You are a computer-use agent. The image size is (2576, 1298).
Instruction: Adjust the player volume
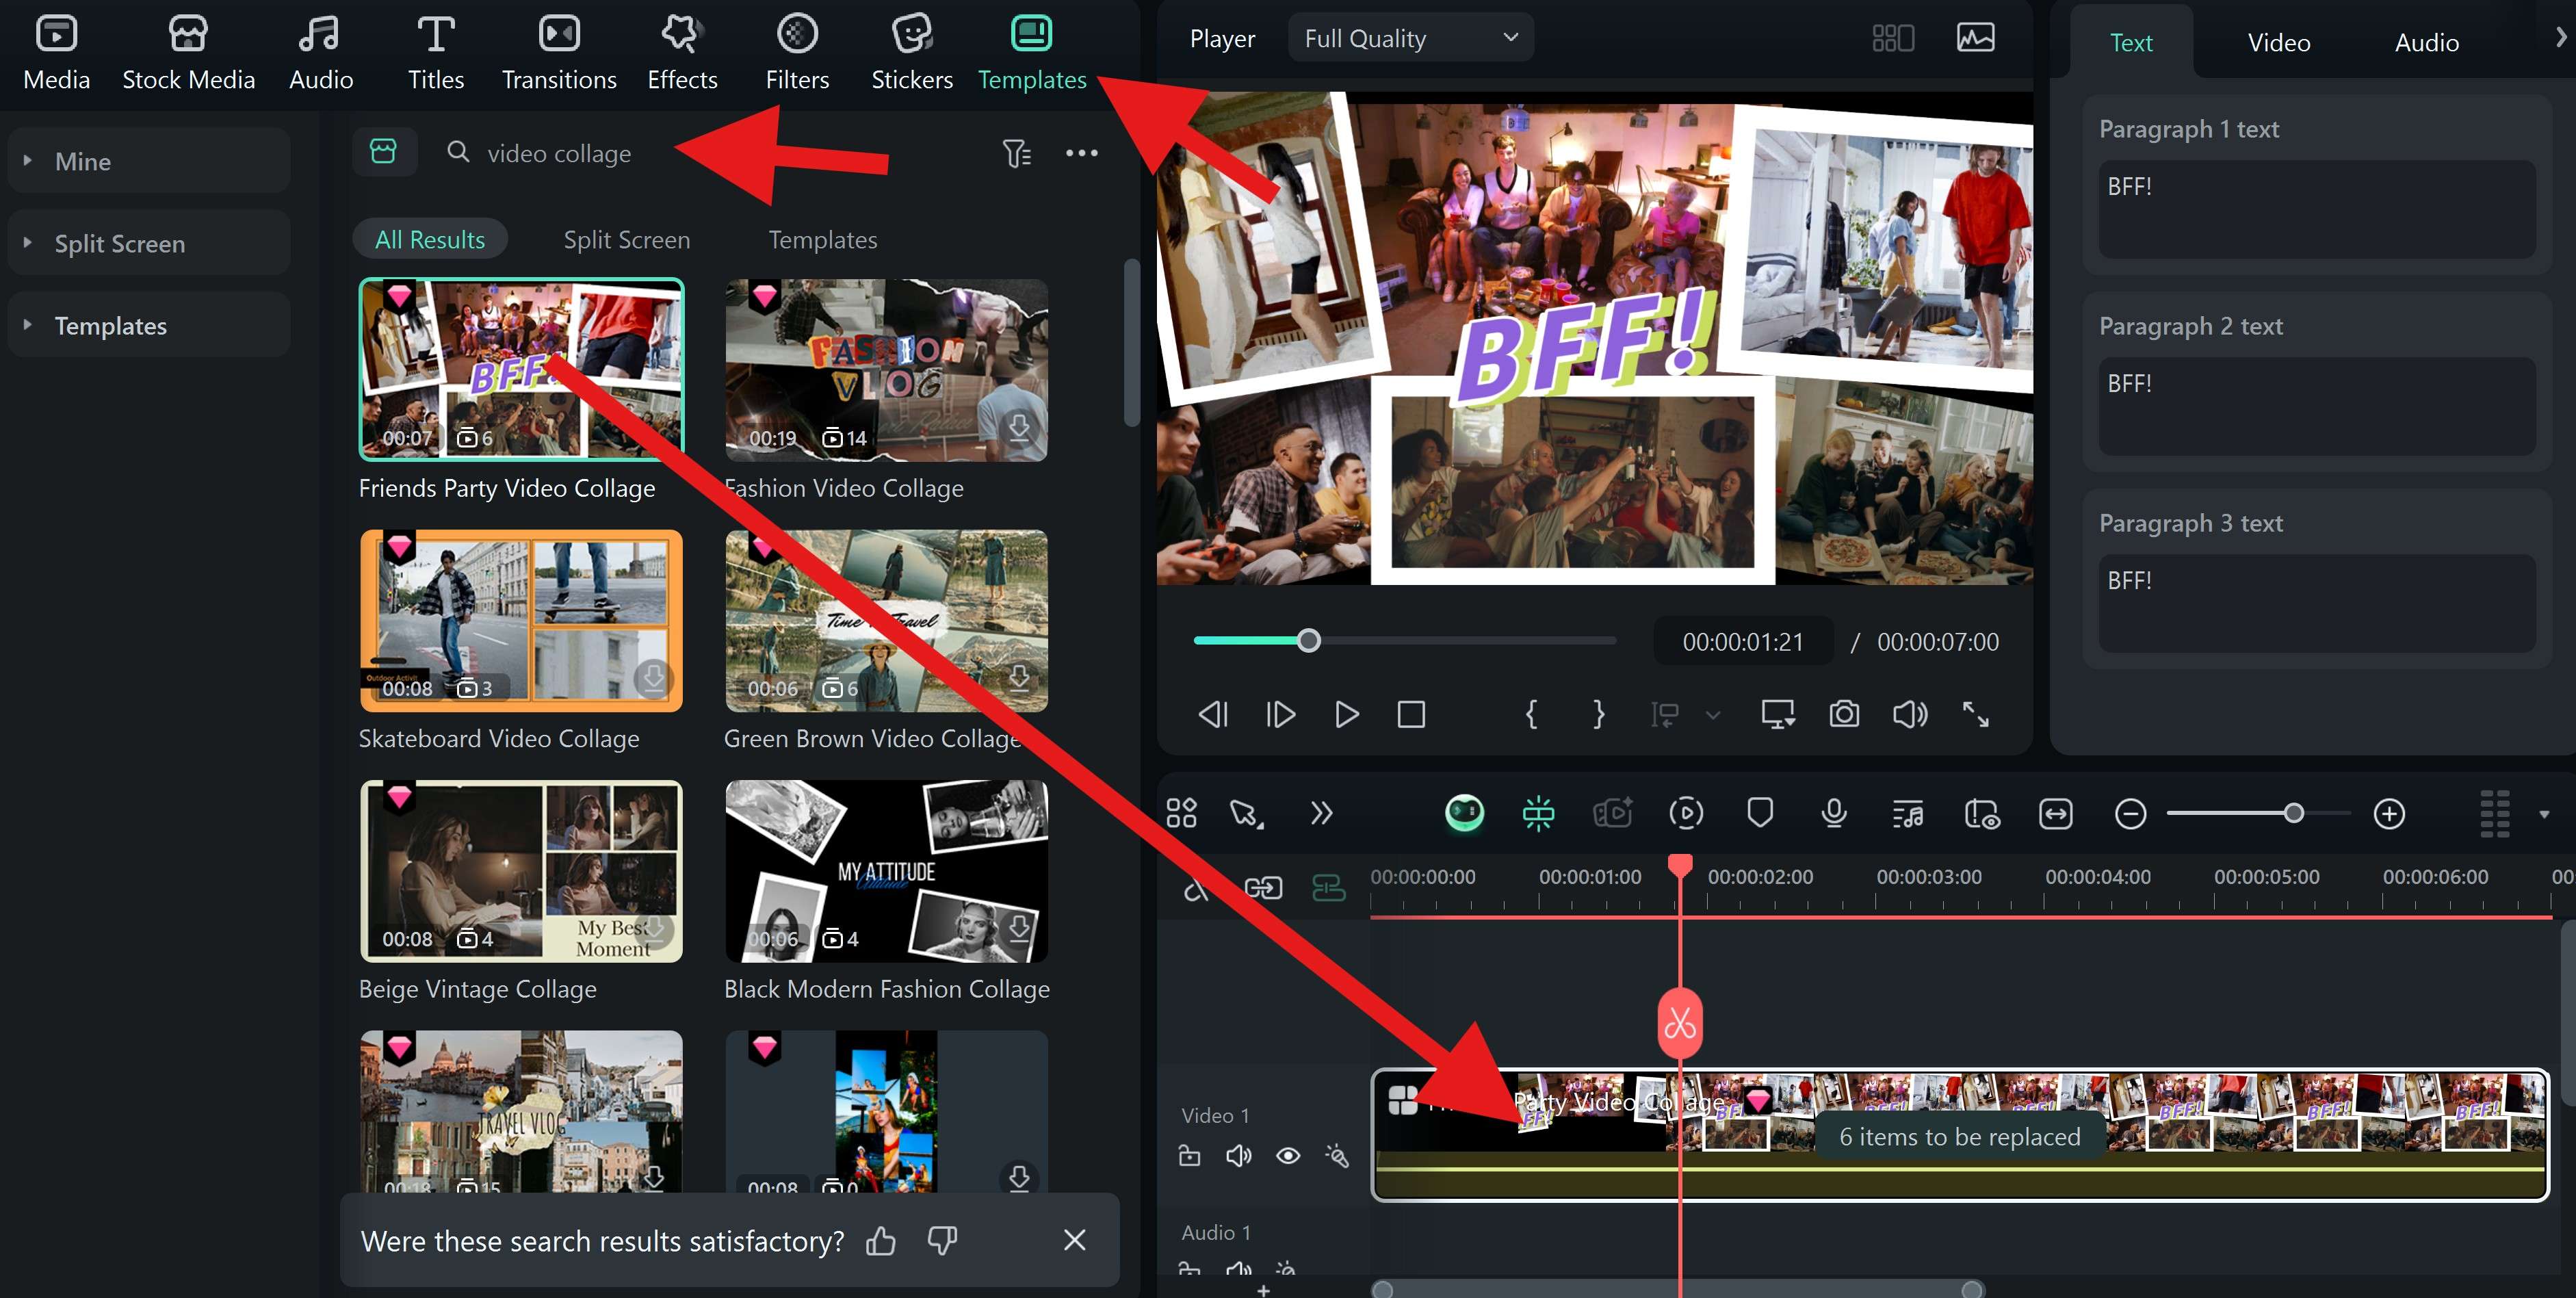pyautogui.click(x=1910, y=714)
